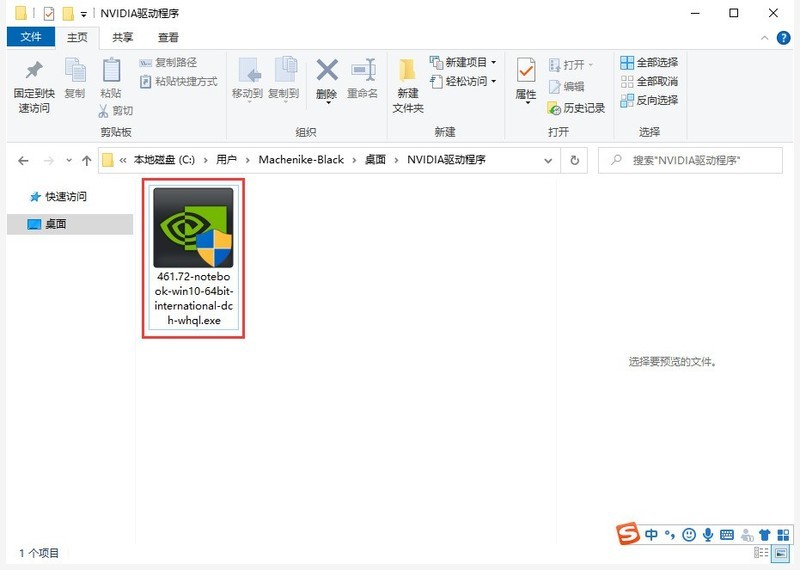Open New item (新建项目) dropdown
The height and width of the screenshot is (570, 800).
pyautogui.click(x=463, y=62)
